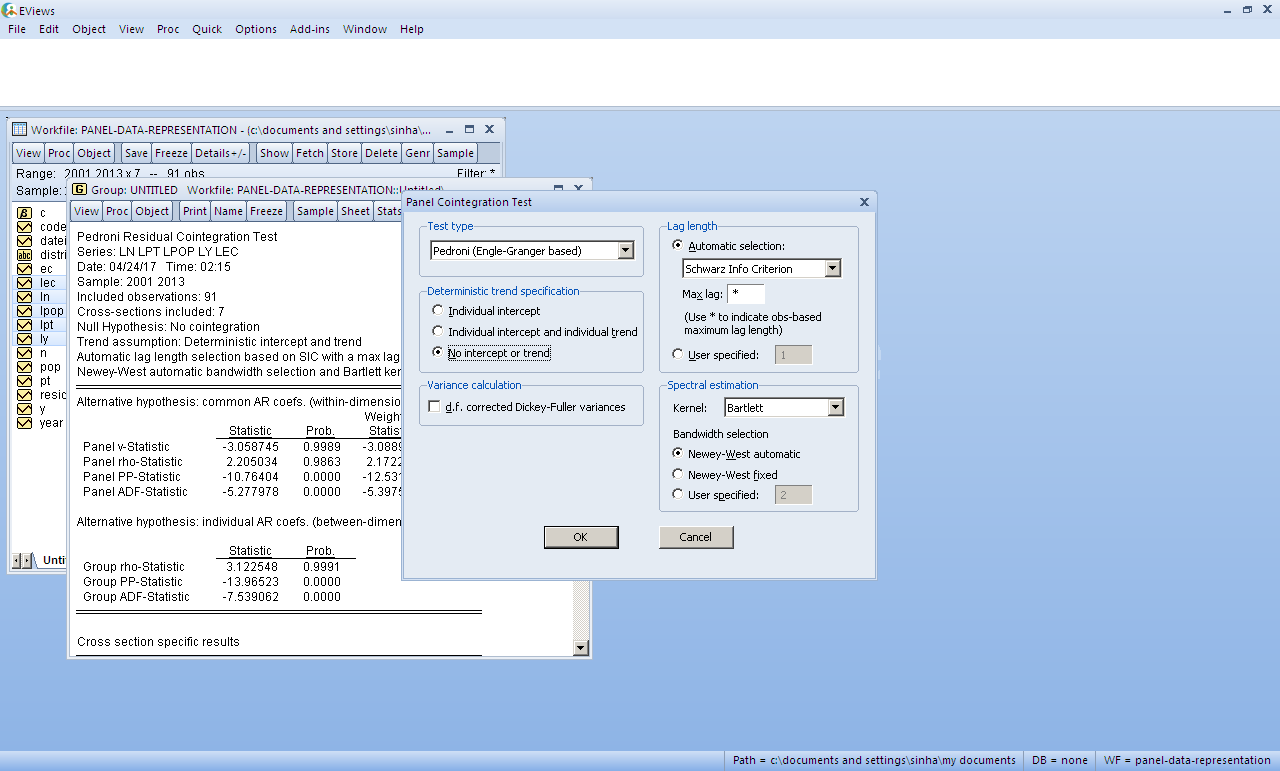The image size is (1280, 771).
Task: Click the ln series icon in workfile
Action: pyautogui.click(x=25, y=297)
